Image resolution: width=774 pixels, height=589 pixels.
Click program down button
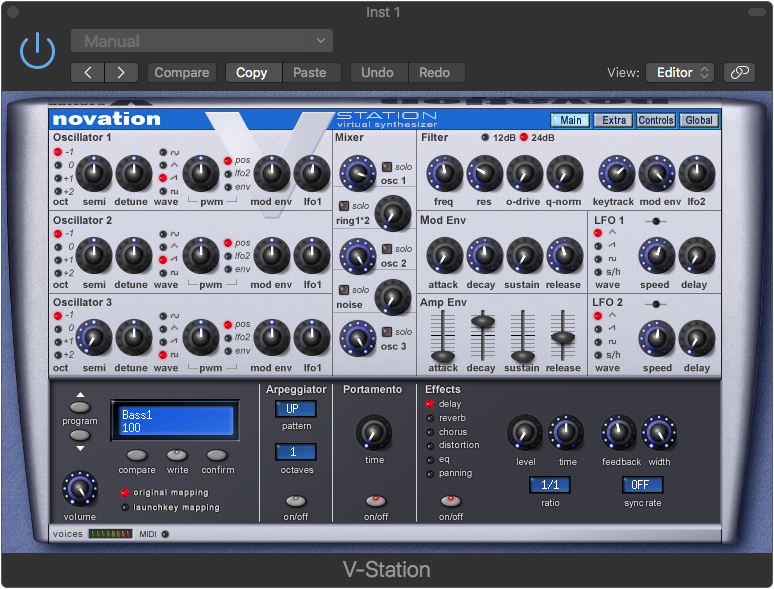click(80, 435)
